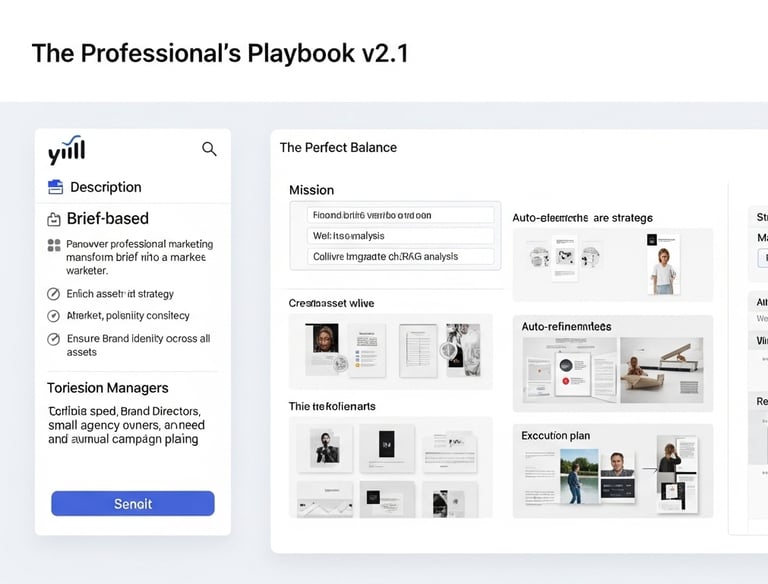
Task: Click The Professional's Playbook v2.1 title
Action: (220, 53)
